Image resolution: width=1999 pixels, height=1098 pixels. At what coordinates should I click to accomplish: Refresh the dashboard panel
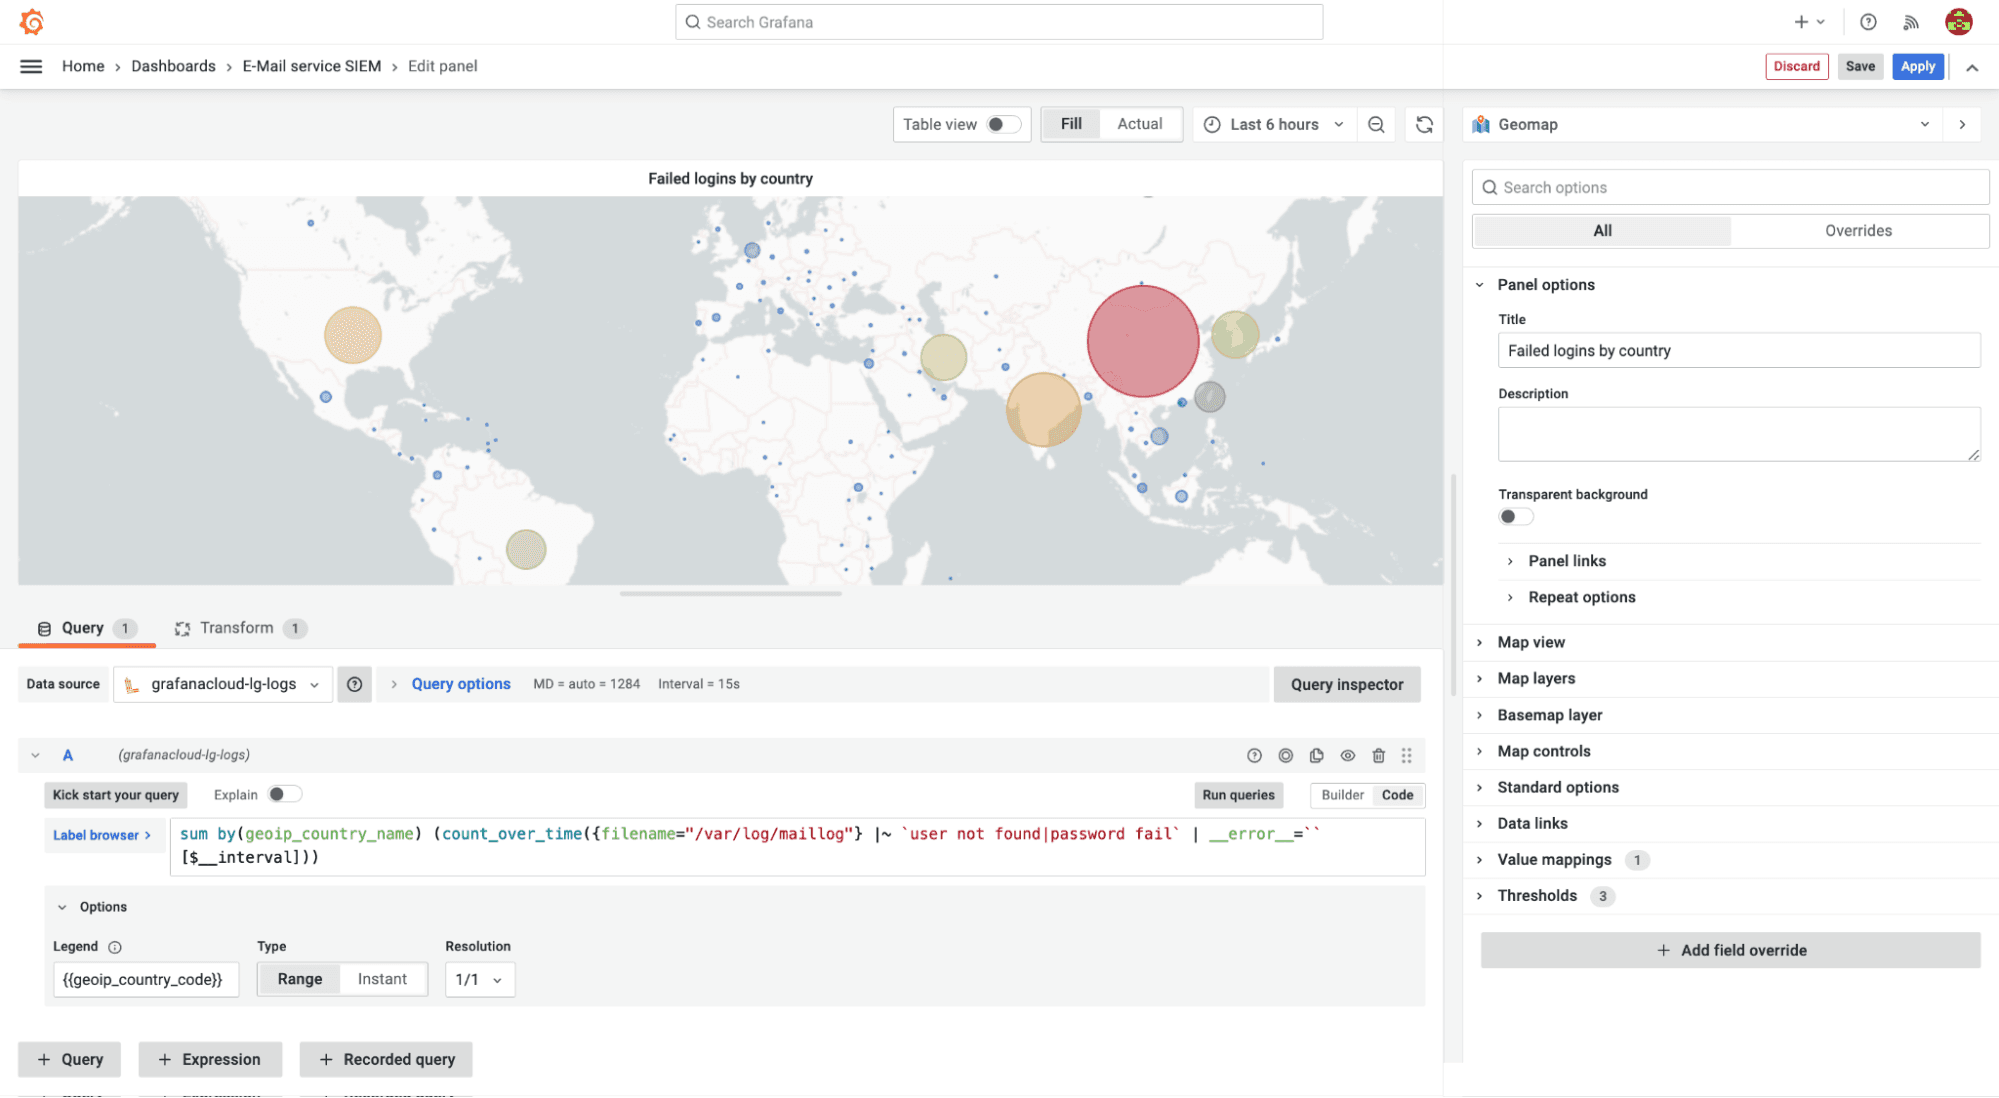point(1423,124)
